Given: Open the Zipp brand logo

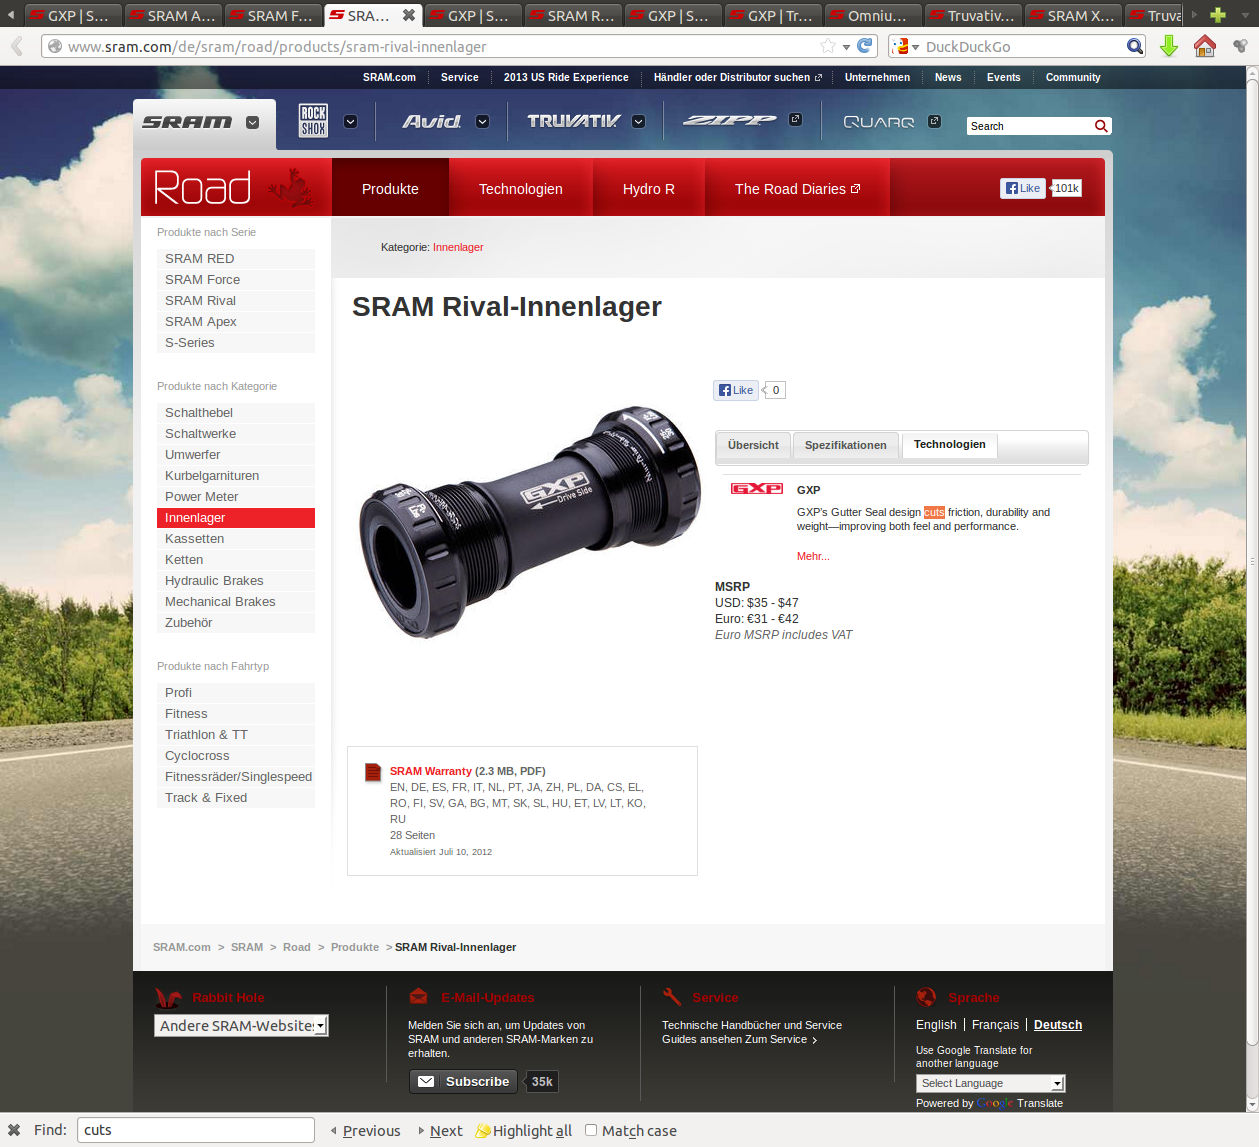Looking at the screenshot, I should (730, 121).
